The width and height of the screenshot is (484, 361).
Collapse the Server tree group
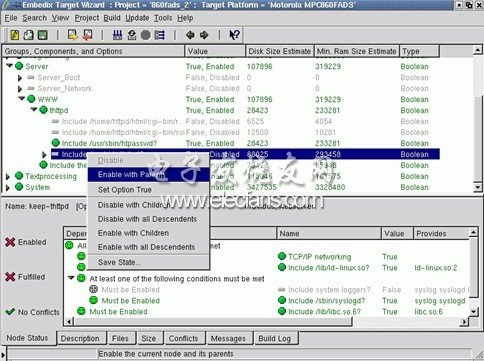pyautogui.click(x=9, y=66)
